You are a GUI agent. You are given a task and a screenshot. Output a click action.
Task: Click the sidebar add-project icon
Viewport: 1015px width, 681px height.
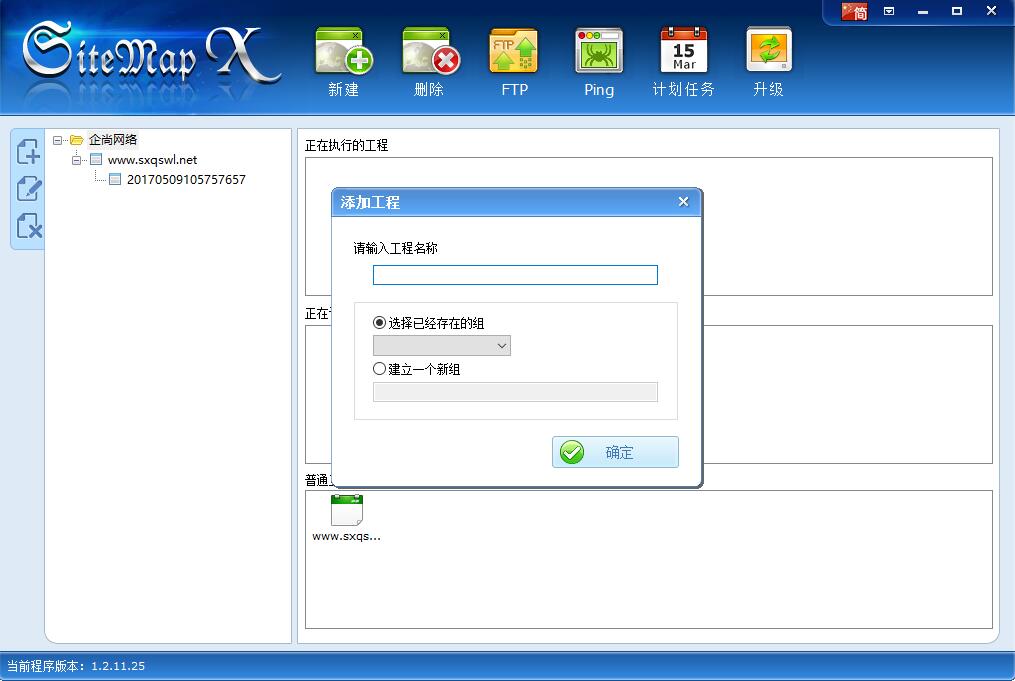point(28,151)
